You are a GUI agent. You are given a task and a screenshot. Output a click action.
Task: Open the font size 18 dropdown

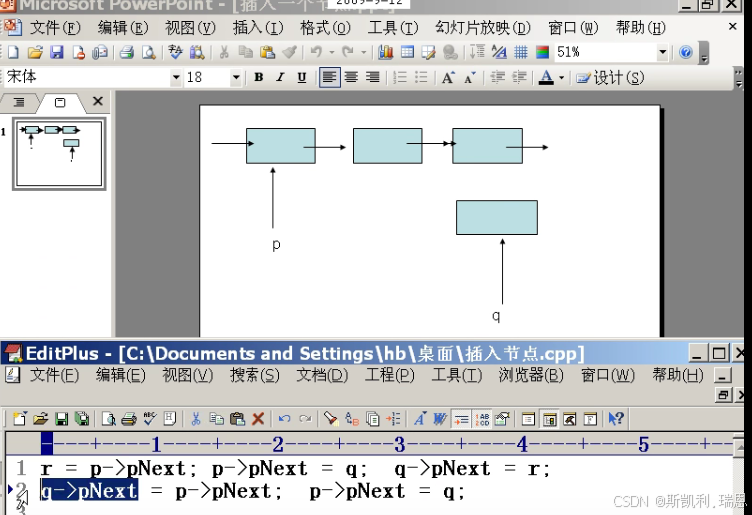[235, 77]
